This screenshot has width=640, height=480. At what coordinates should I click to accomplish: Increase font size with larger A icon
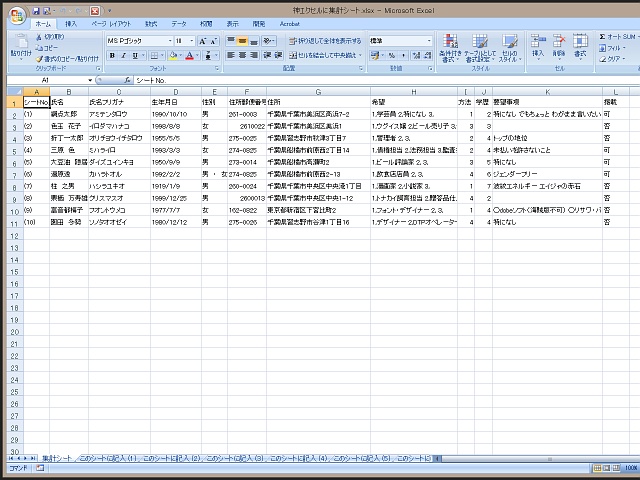203,41
